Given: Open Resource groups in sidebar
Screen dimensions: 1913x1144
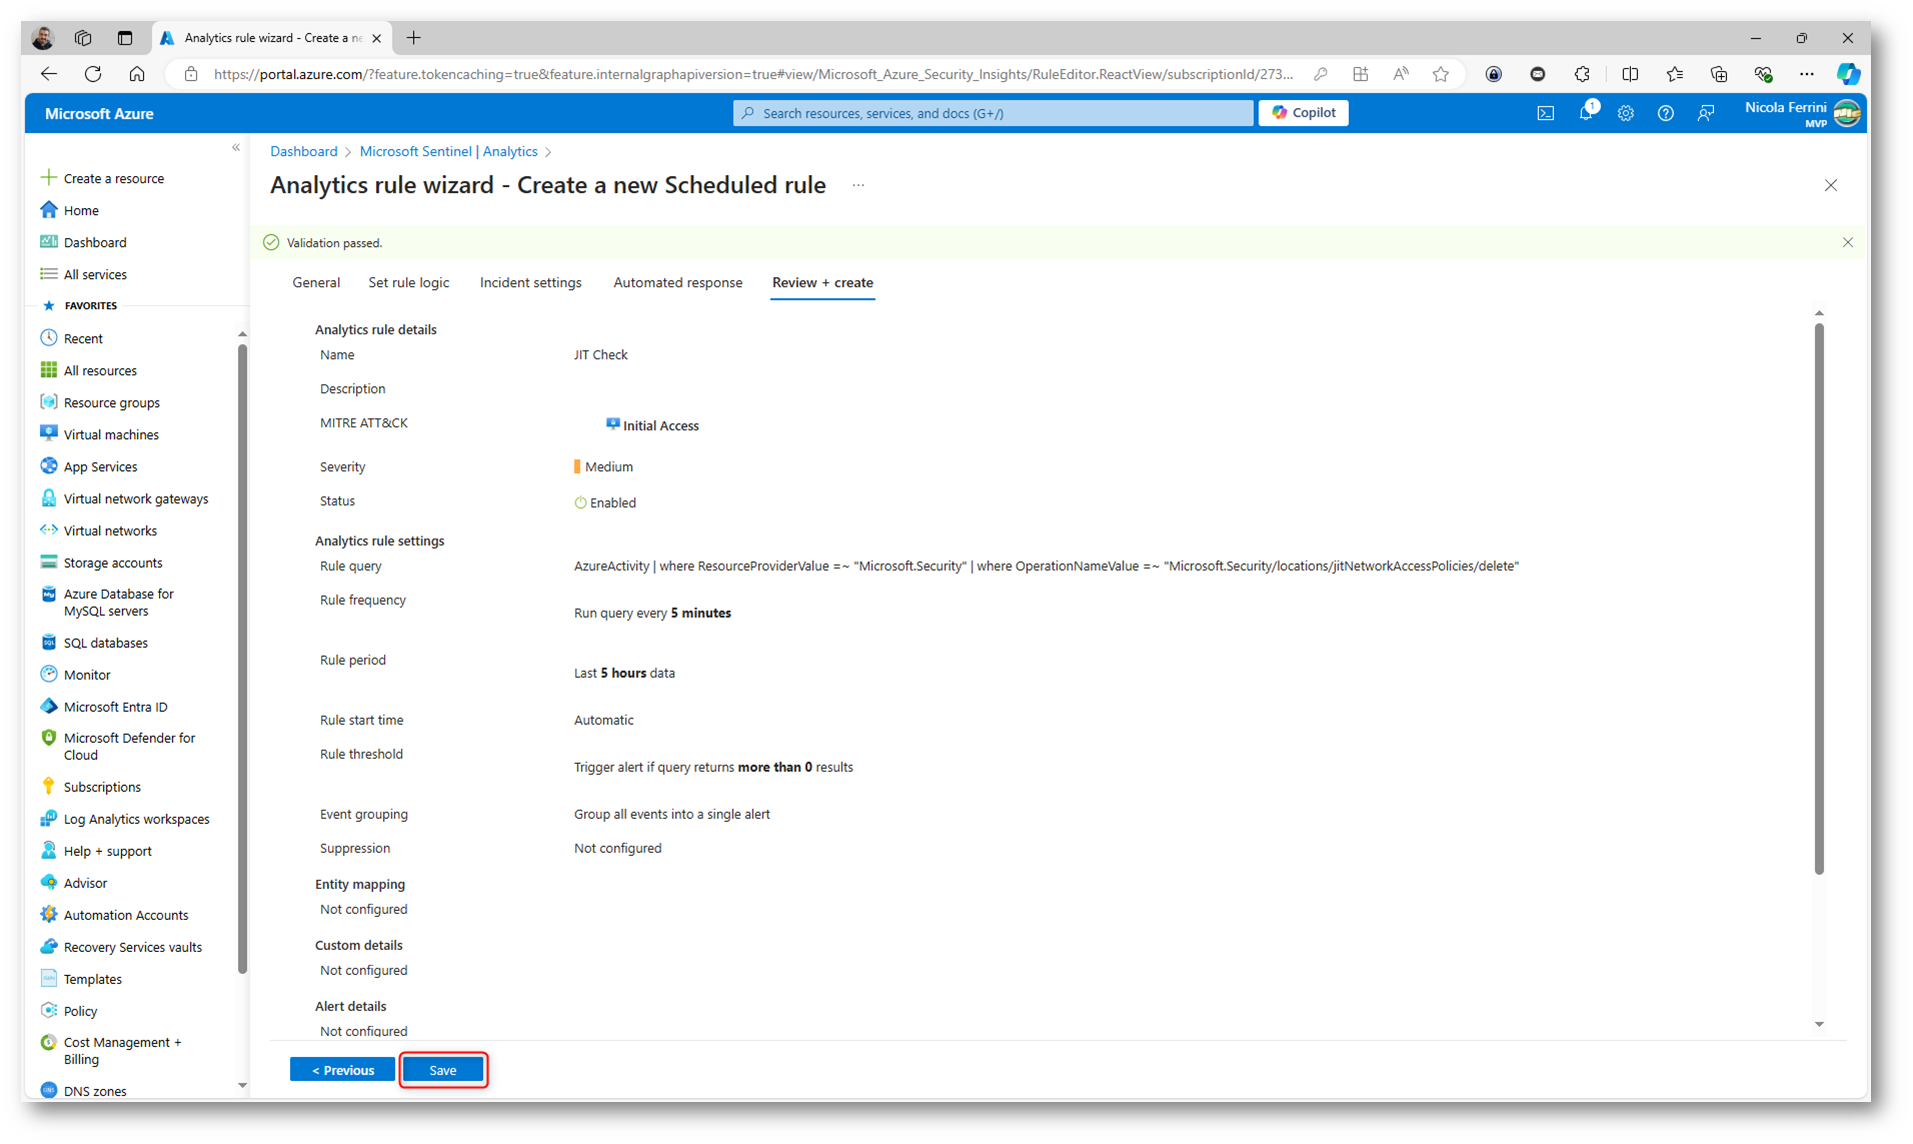Looking at the screenshot, I should coord(111,403).
